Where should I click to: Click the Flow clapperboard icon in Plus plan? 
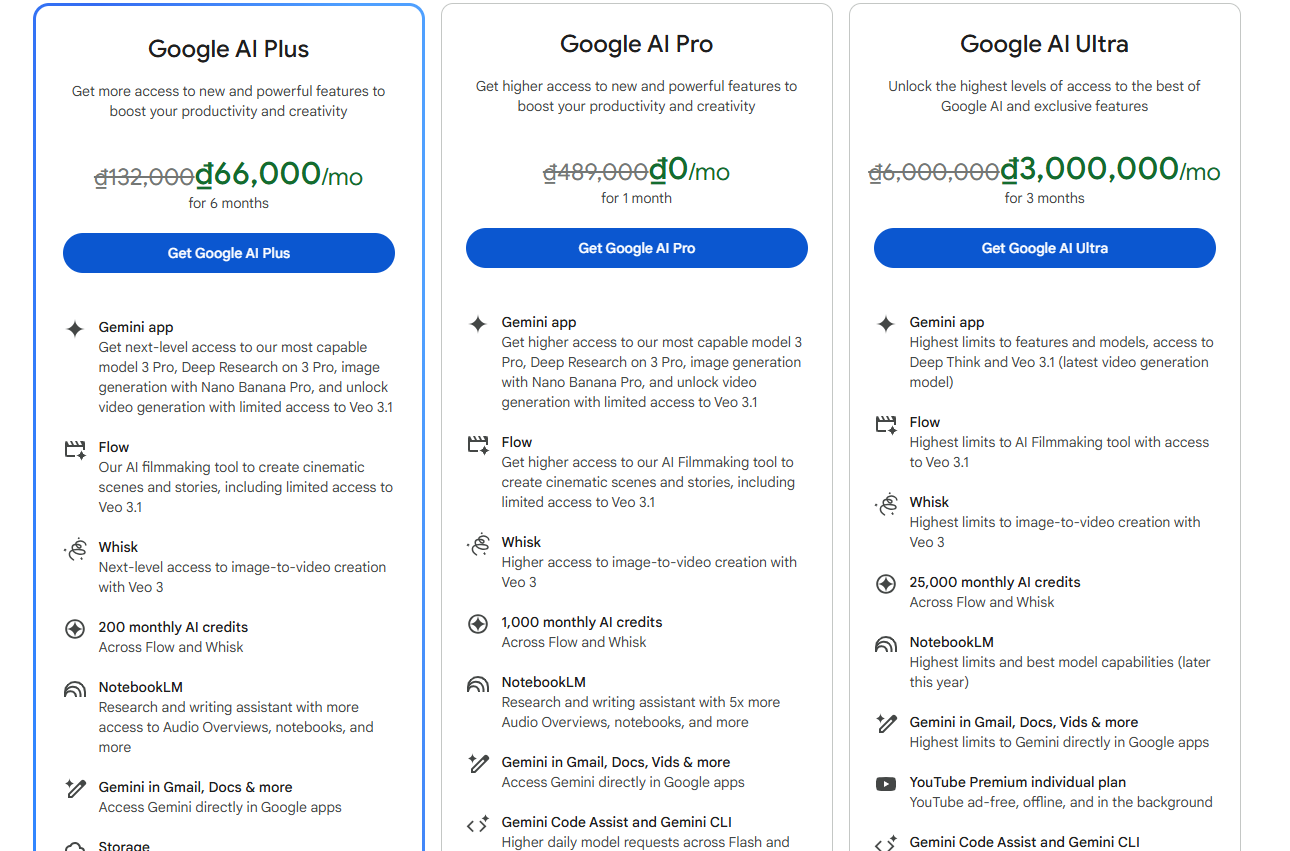point(75,449)
